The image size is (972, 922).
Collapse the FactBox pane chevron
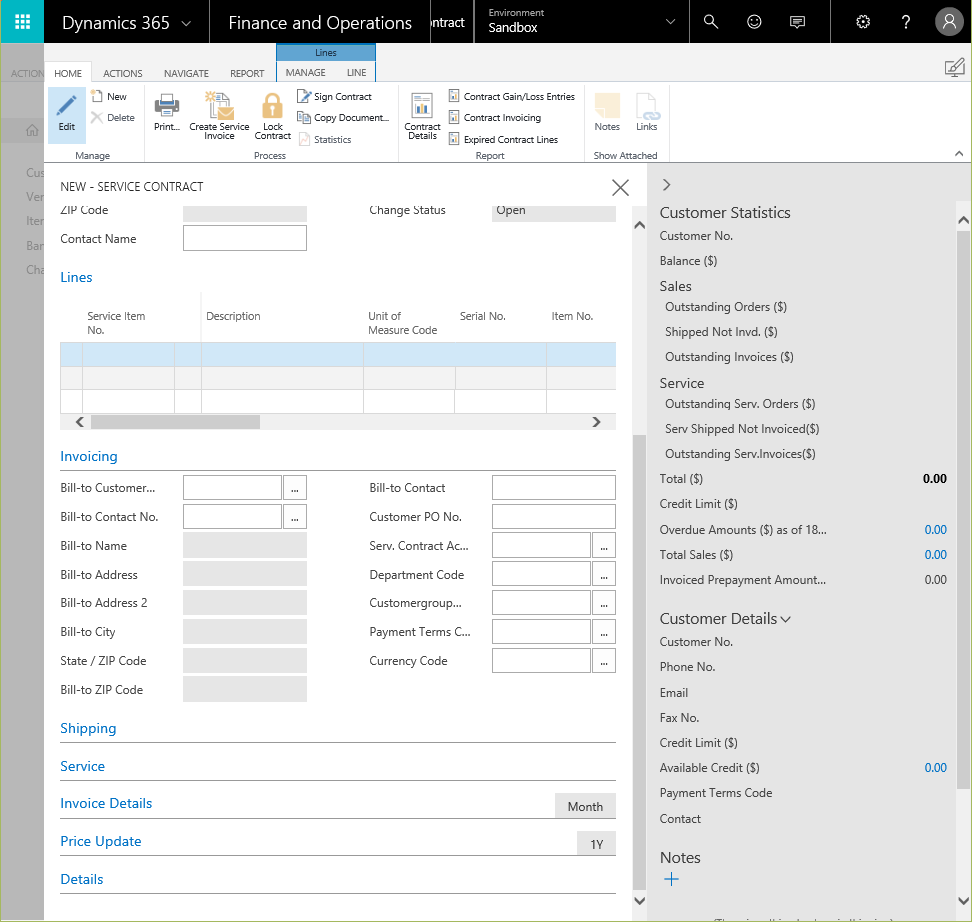pos(666,185)
